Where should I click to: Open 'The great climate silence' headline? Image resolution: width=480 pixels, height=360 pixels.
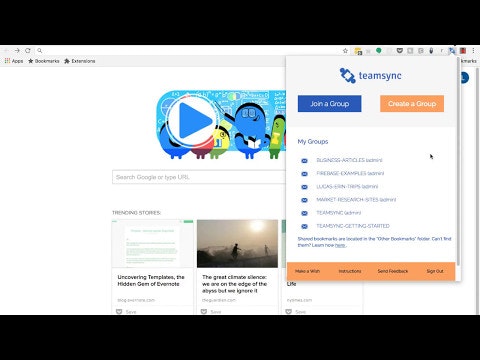(x=235, y=284)
